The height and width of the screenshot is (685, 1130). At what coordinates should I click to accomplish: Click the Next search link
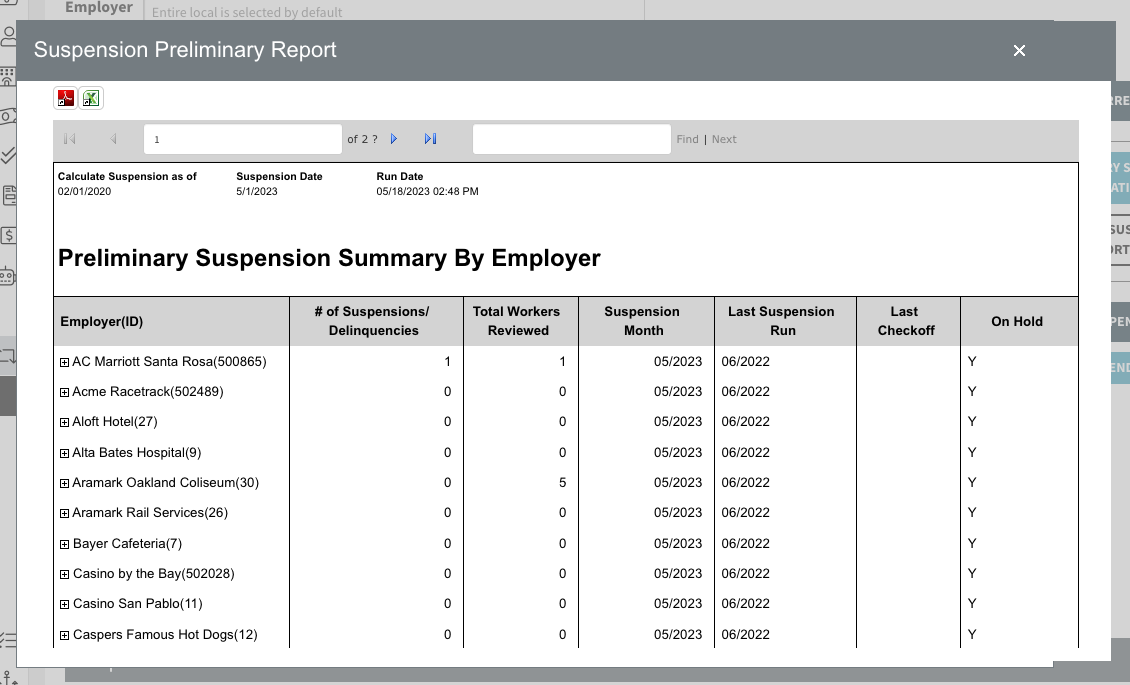click(x=724, y=139)
